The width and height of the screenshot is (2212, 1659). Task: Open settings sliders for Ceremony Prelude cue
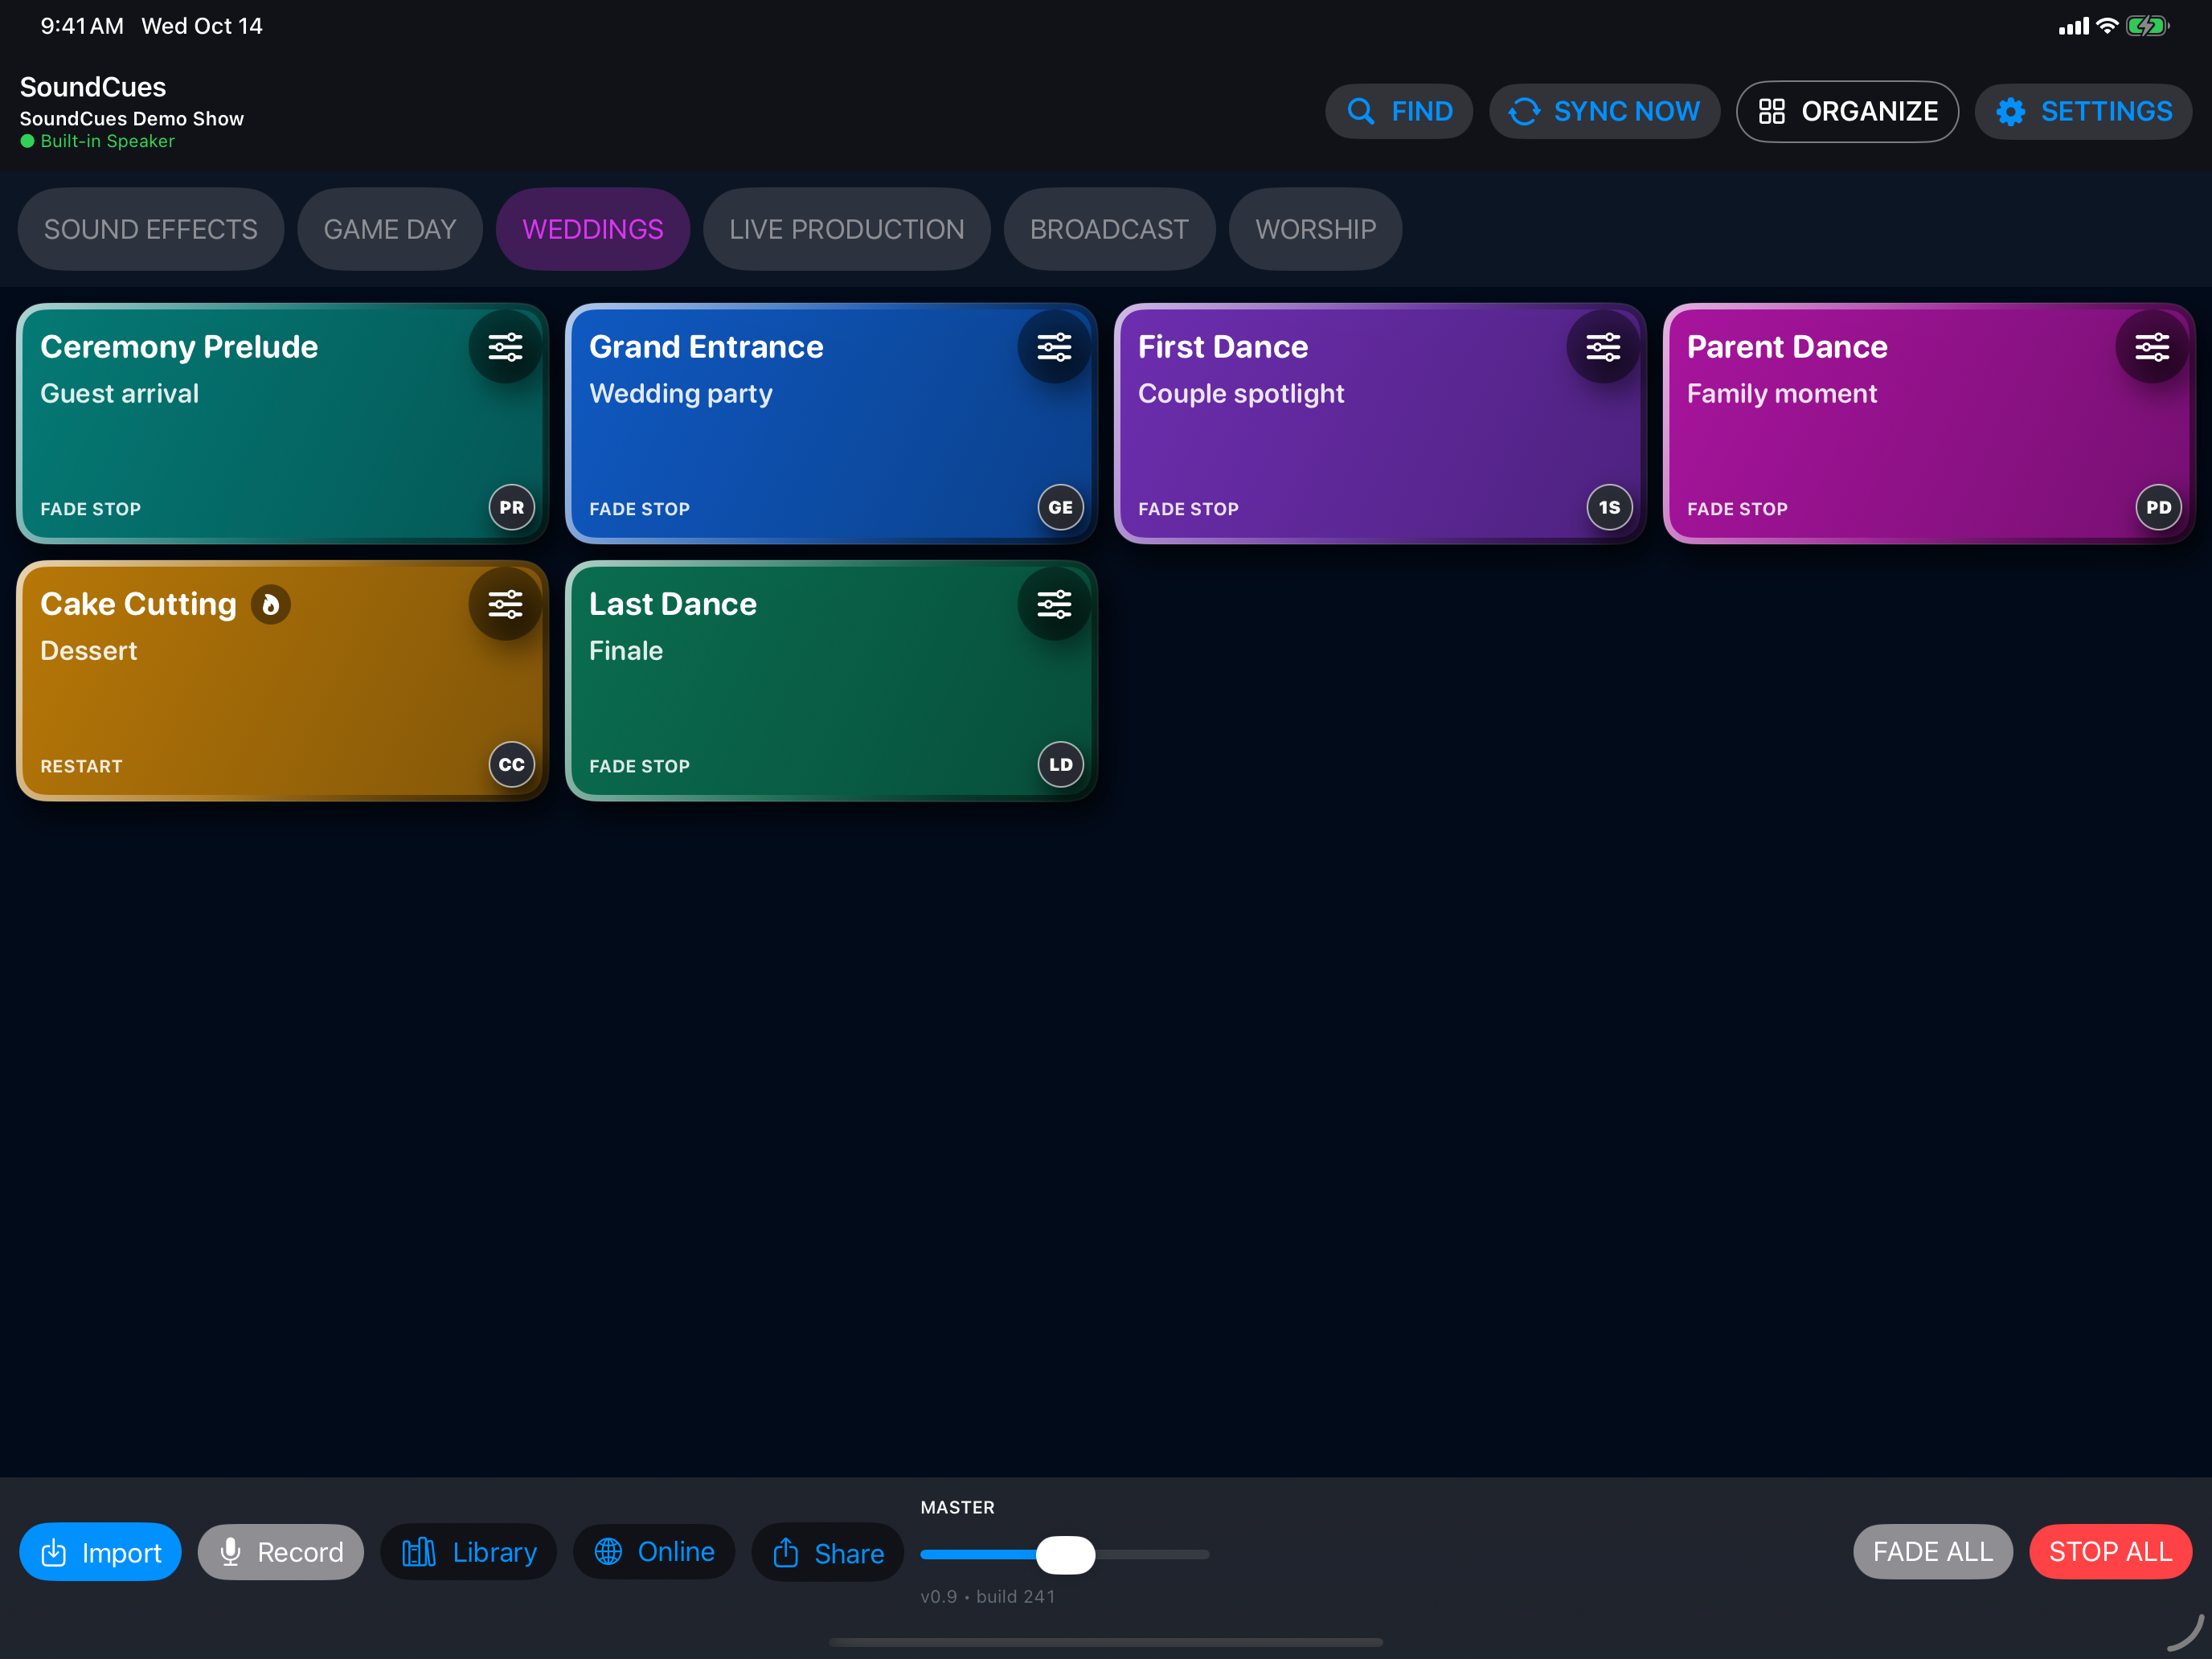click(505, 347)
